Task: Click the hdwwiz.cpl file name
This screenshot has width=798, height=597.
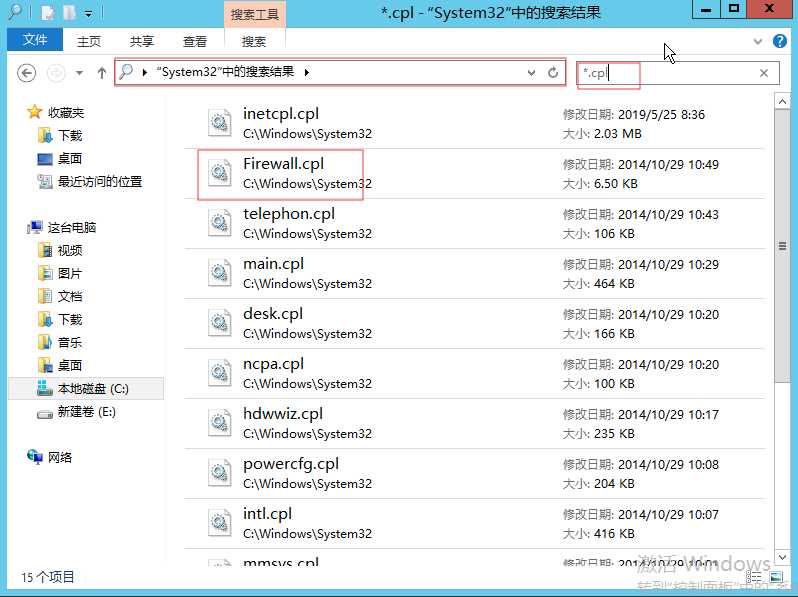Action: [283, 414]
